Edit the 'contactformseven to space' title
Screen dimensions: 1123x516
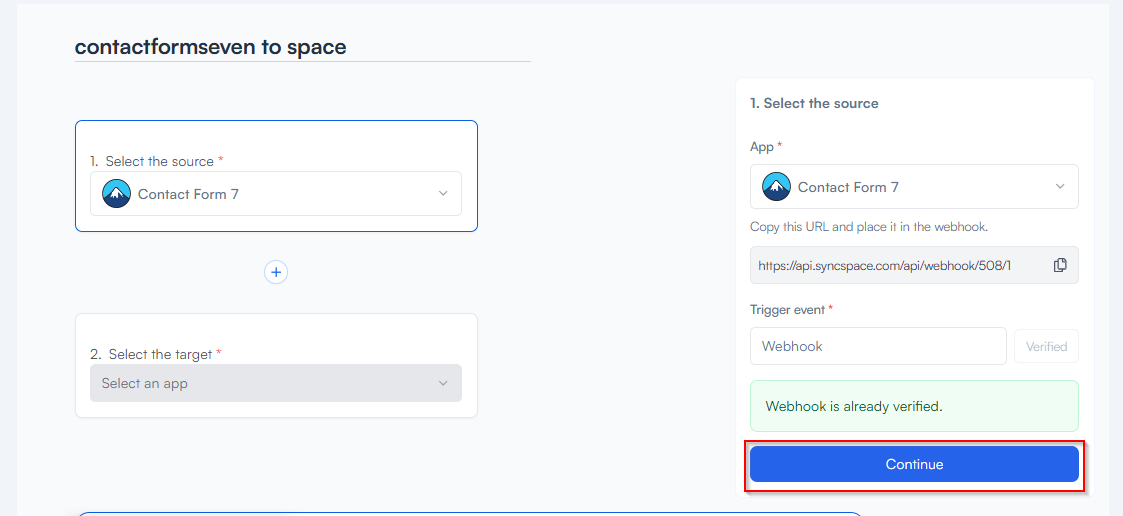coord(211,47)
